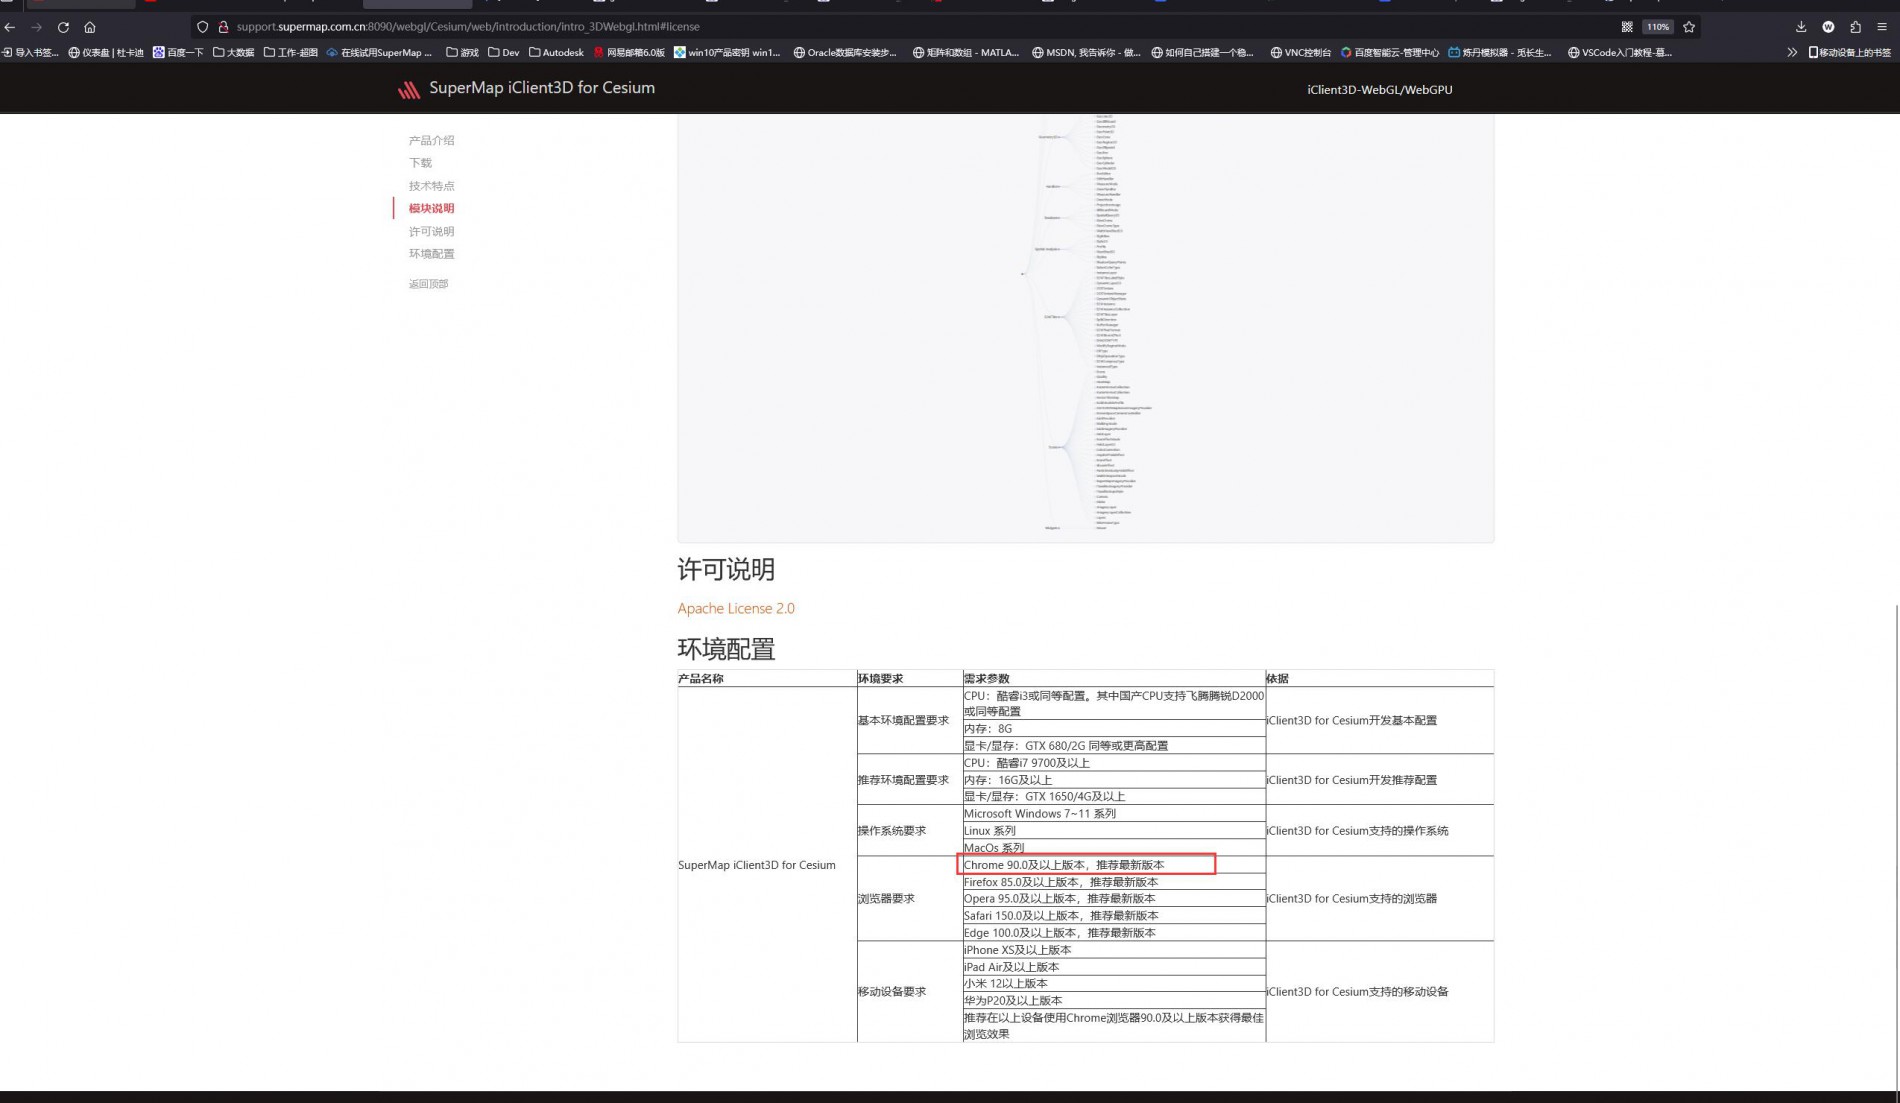Click the tracking protection shield icon
The height and width of the screenshot is (1103, 1900).
click(203, 27)
